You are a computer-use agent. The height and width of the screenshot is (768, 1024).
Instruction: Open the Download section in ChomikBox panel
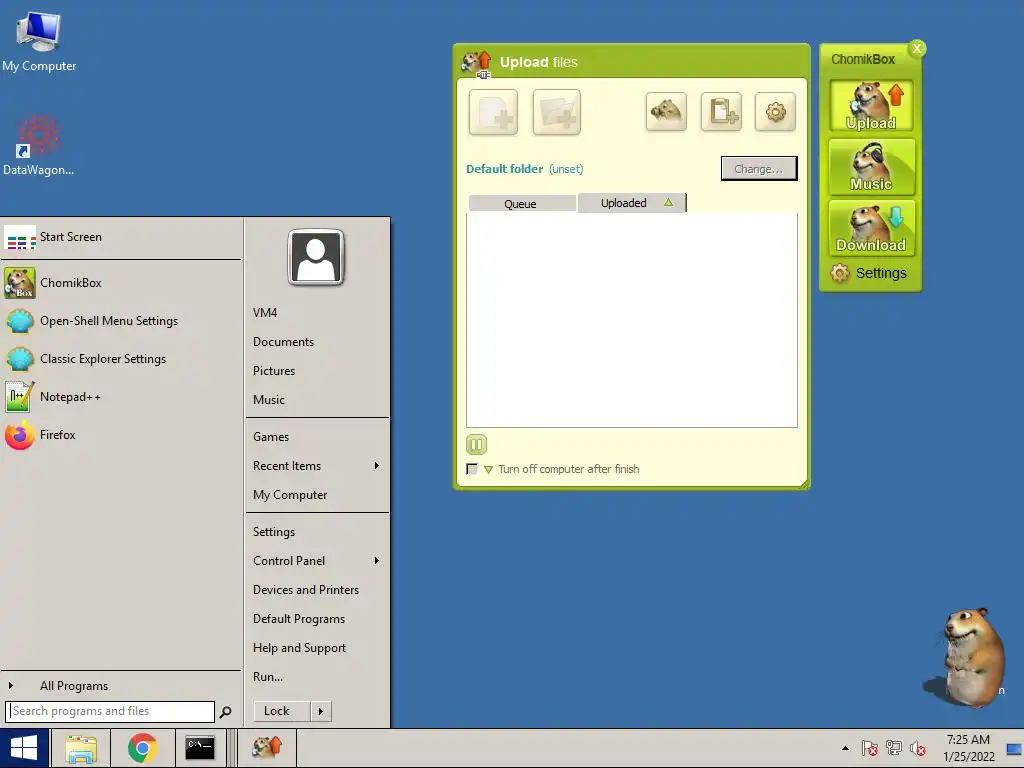click(872, 228)
